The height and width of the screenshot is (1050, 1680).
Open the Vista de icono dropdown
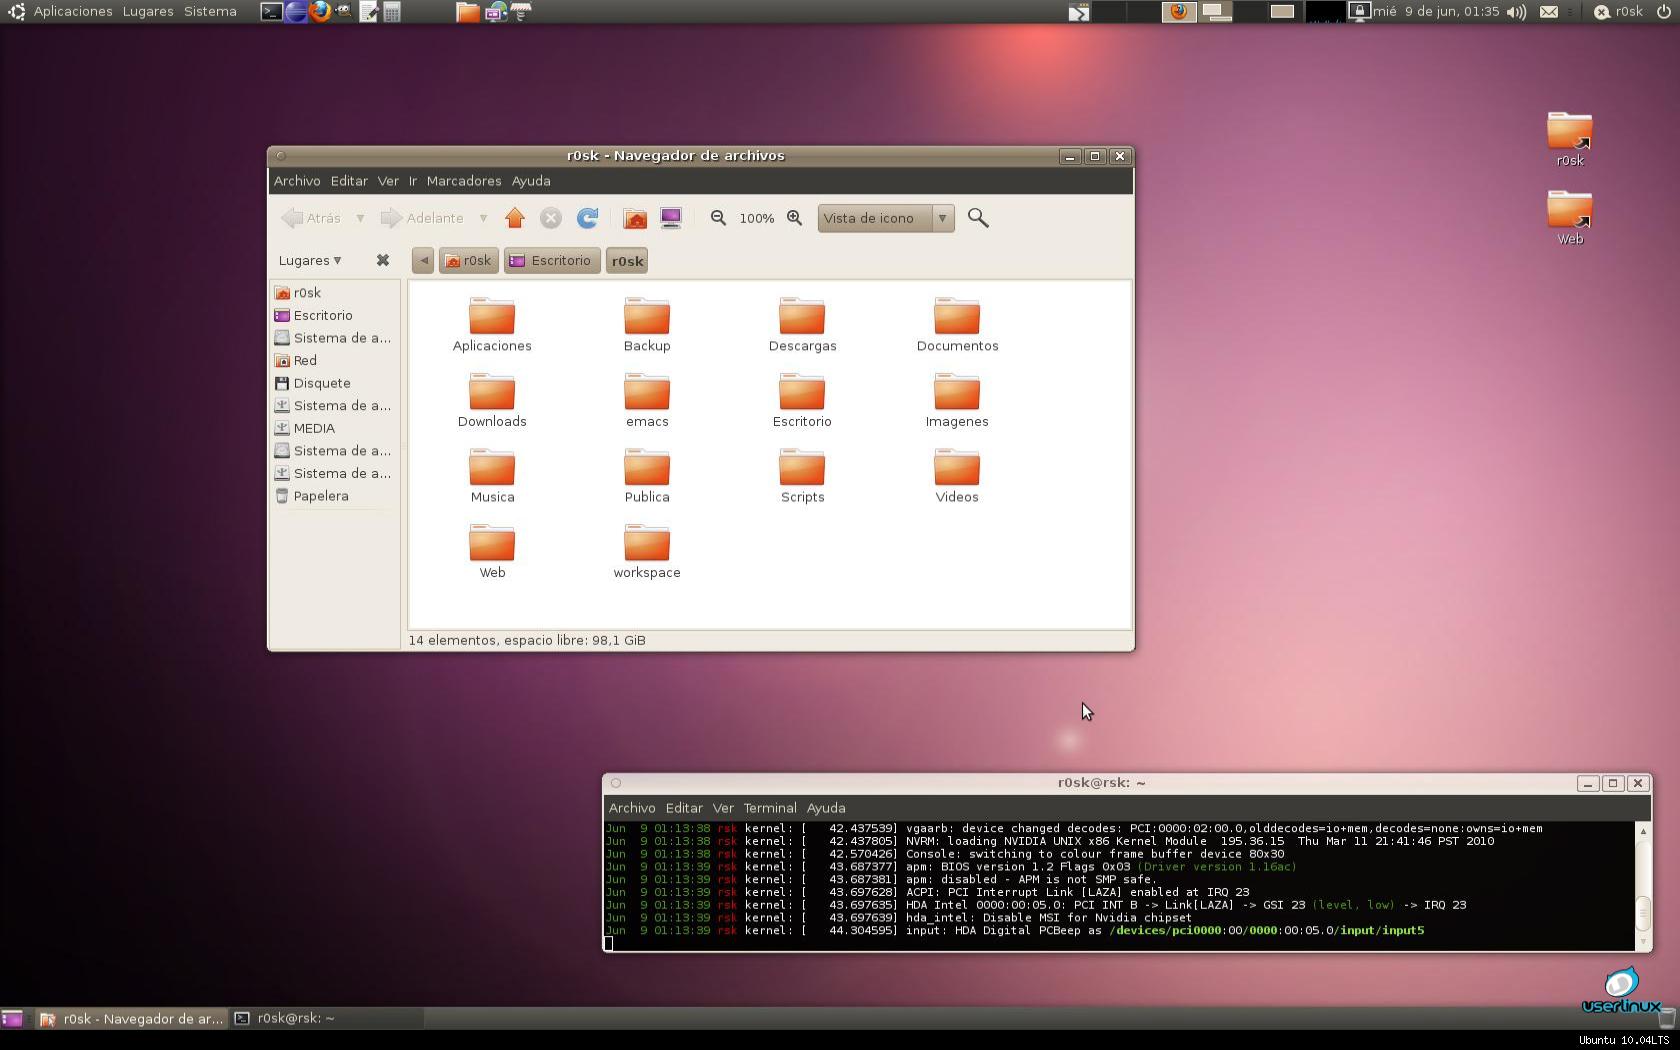pos(886,218)
